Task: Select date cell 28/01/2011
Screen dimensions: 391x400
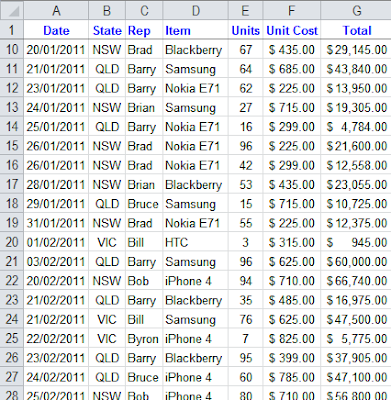Action: pos(56,185)
